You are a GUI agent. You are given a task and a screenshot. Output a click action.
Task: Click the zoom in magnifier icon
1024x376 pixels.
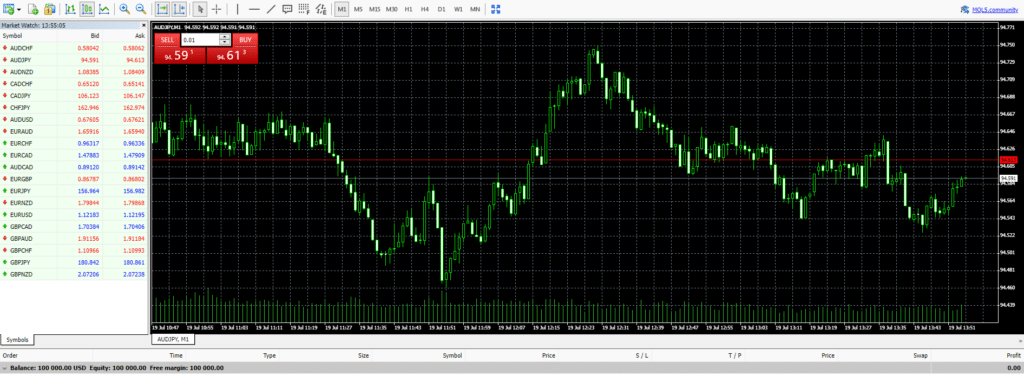(124, 9)
